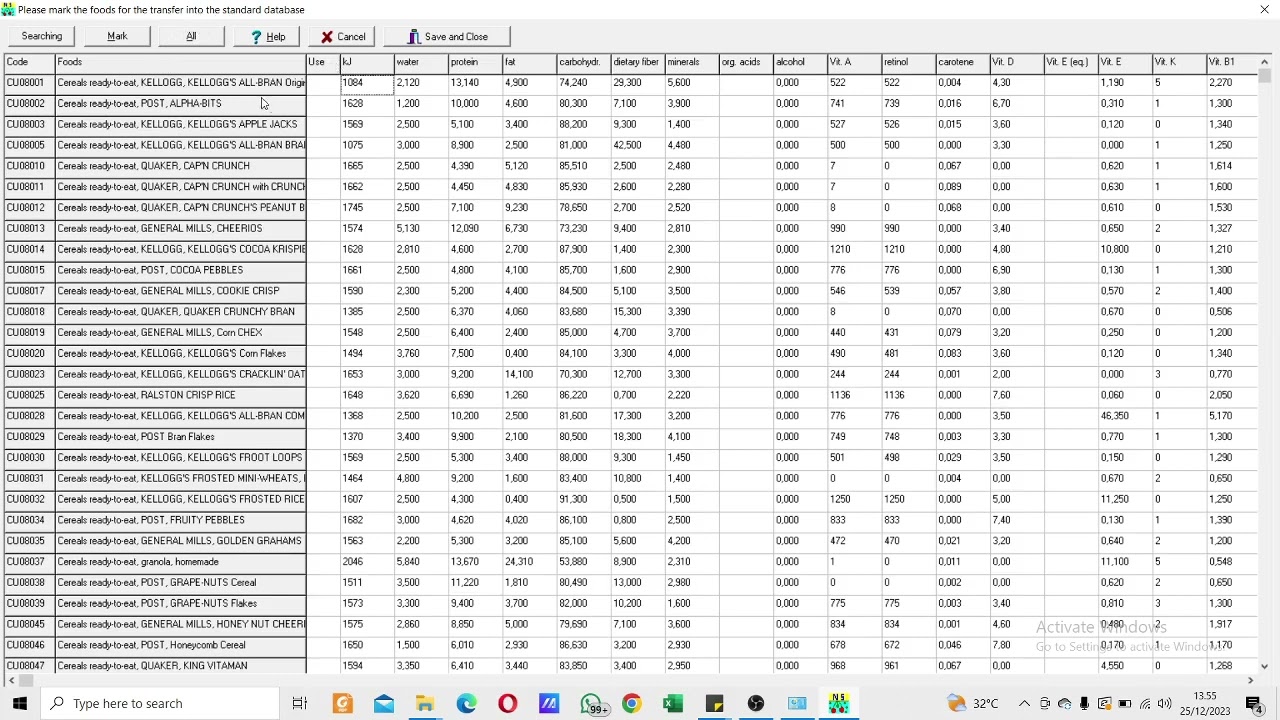The image size is (1280, 720).
Task: Open the Windows Start menu
Action: click(x=20, y=703)
